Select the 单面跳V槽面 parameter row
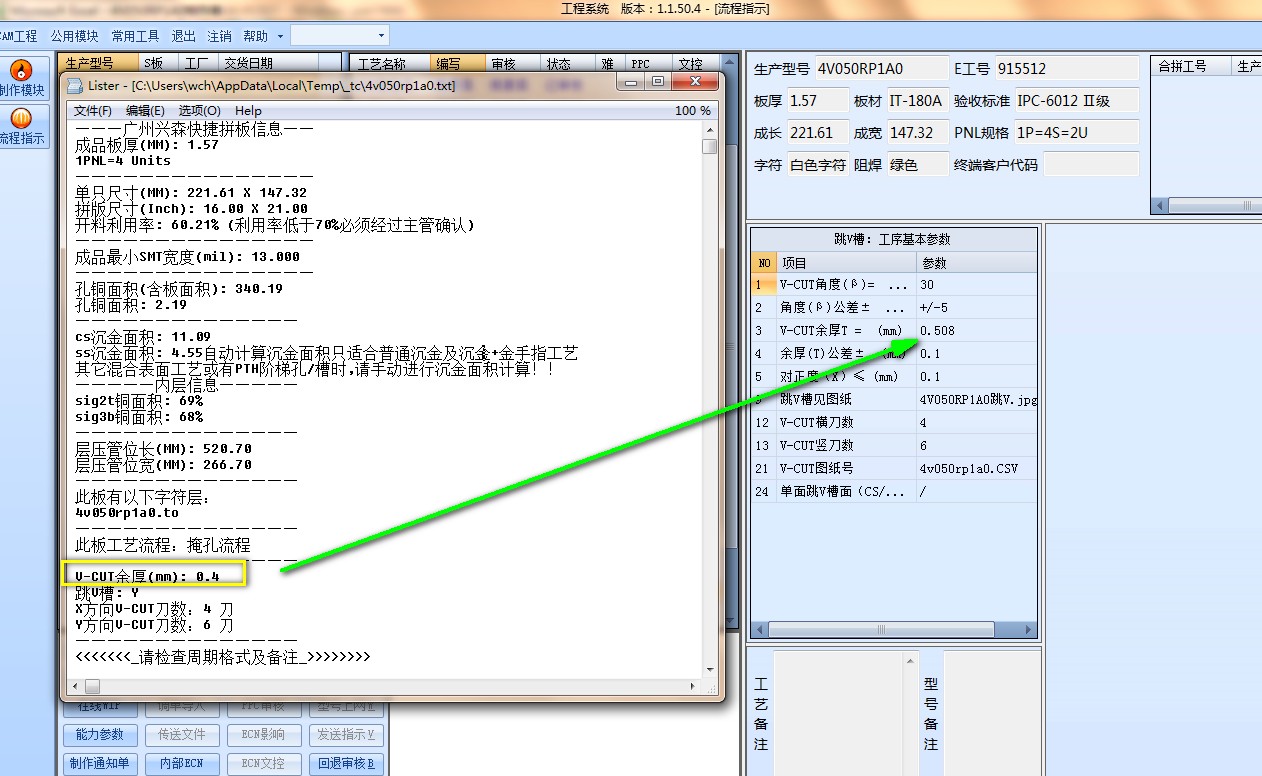Viewport: 1262px width, 776px height. click(893, 491)
